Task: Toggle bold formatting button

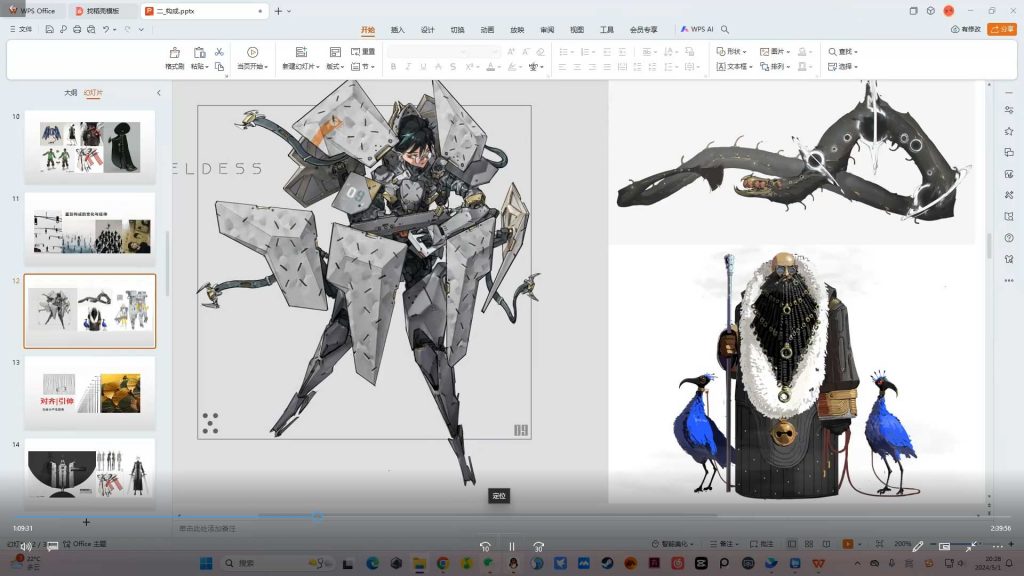Action: point(393,67)
